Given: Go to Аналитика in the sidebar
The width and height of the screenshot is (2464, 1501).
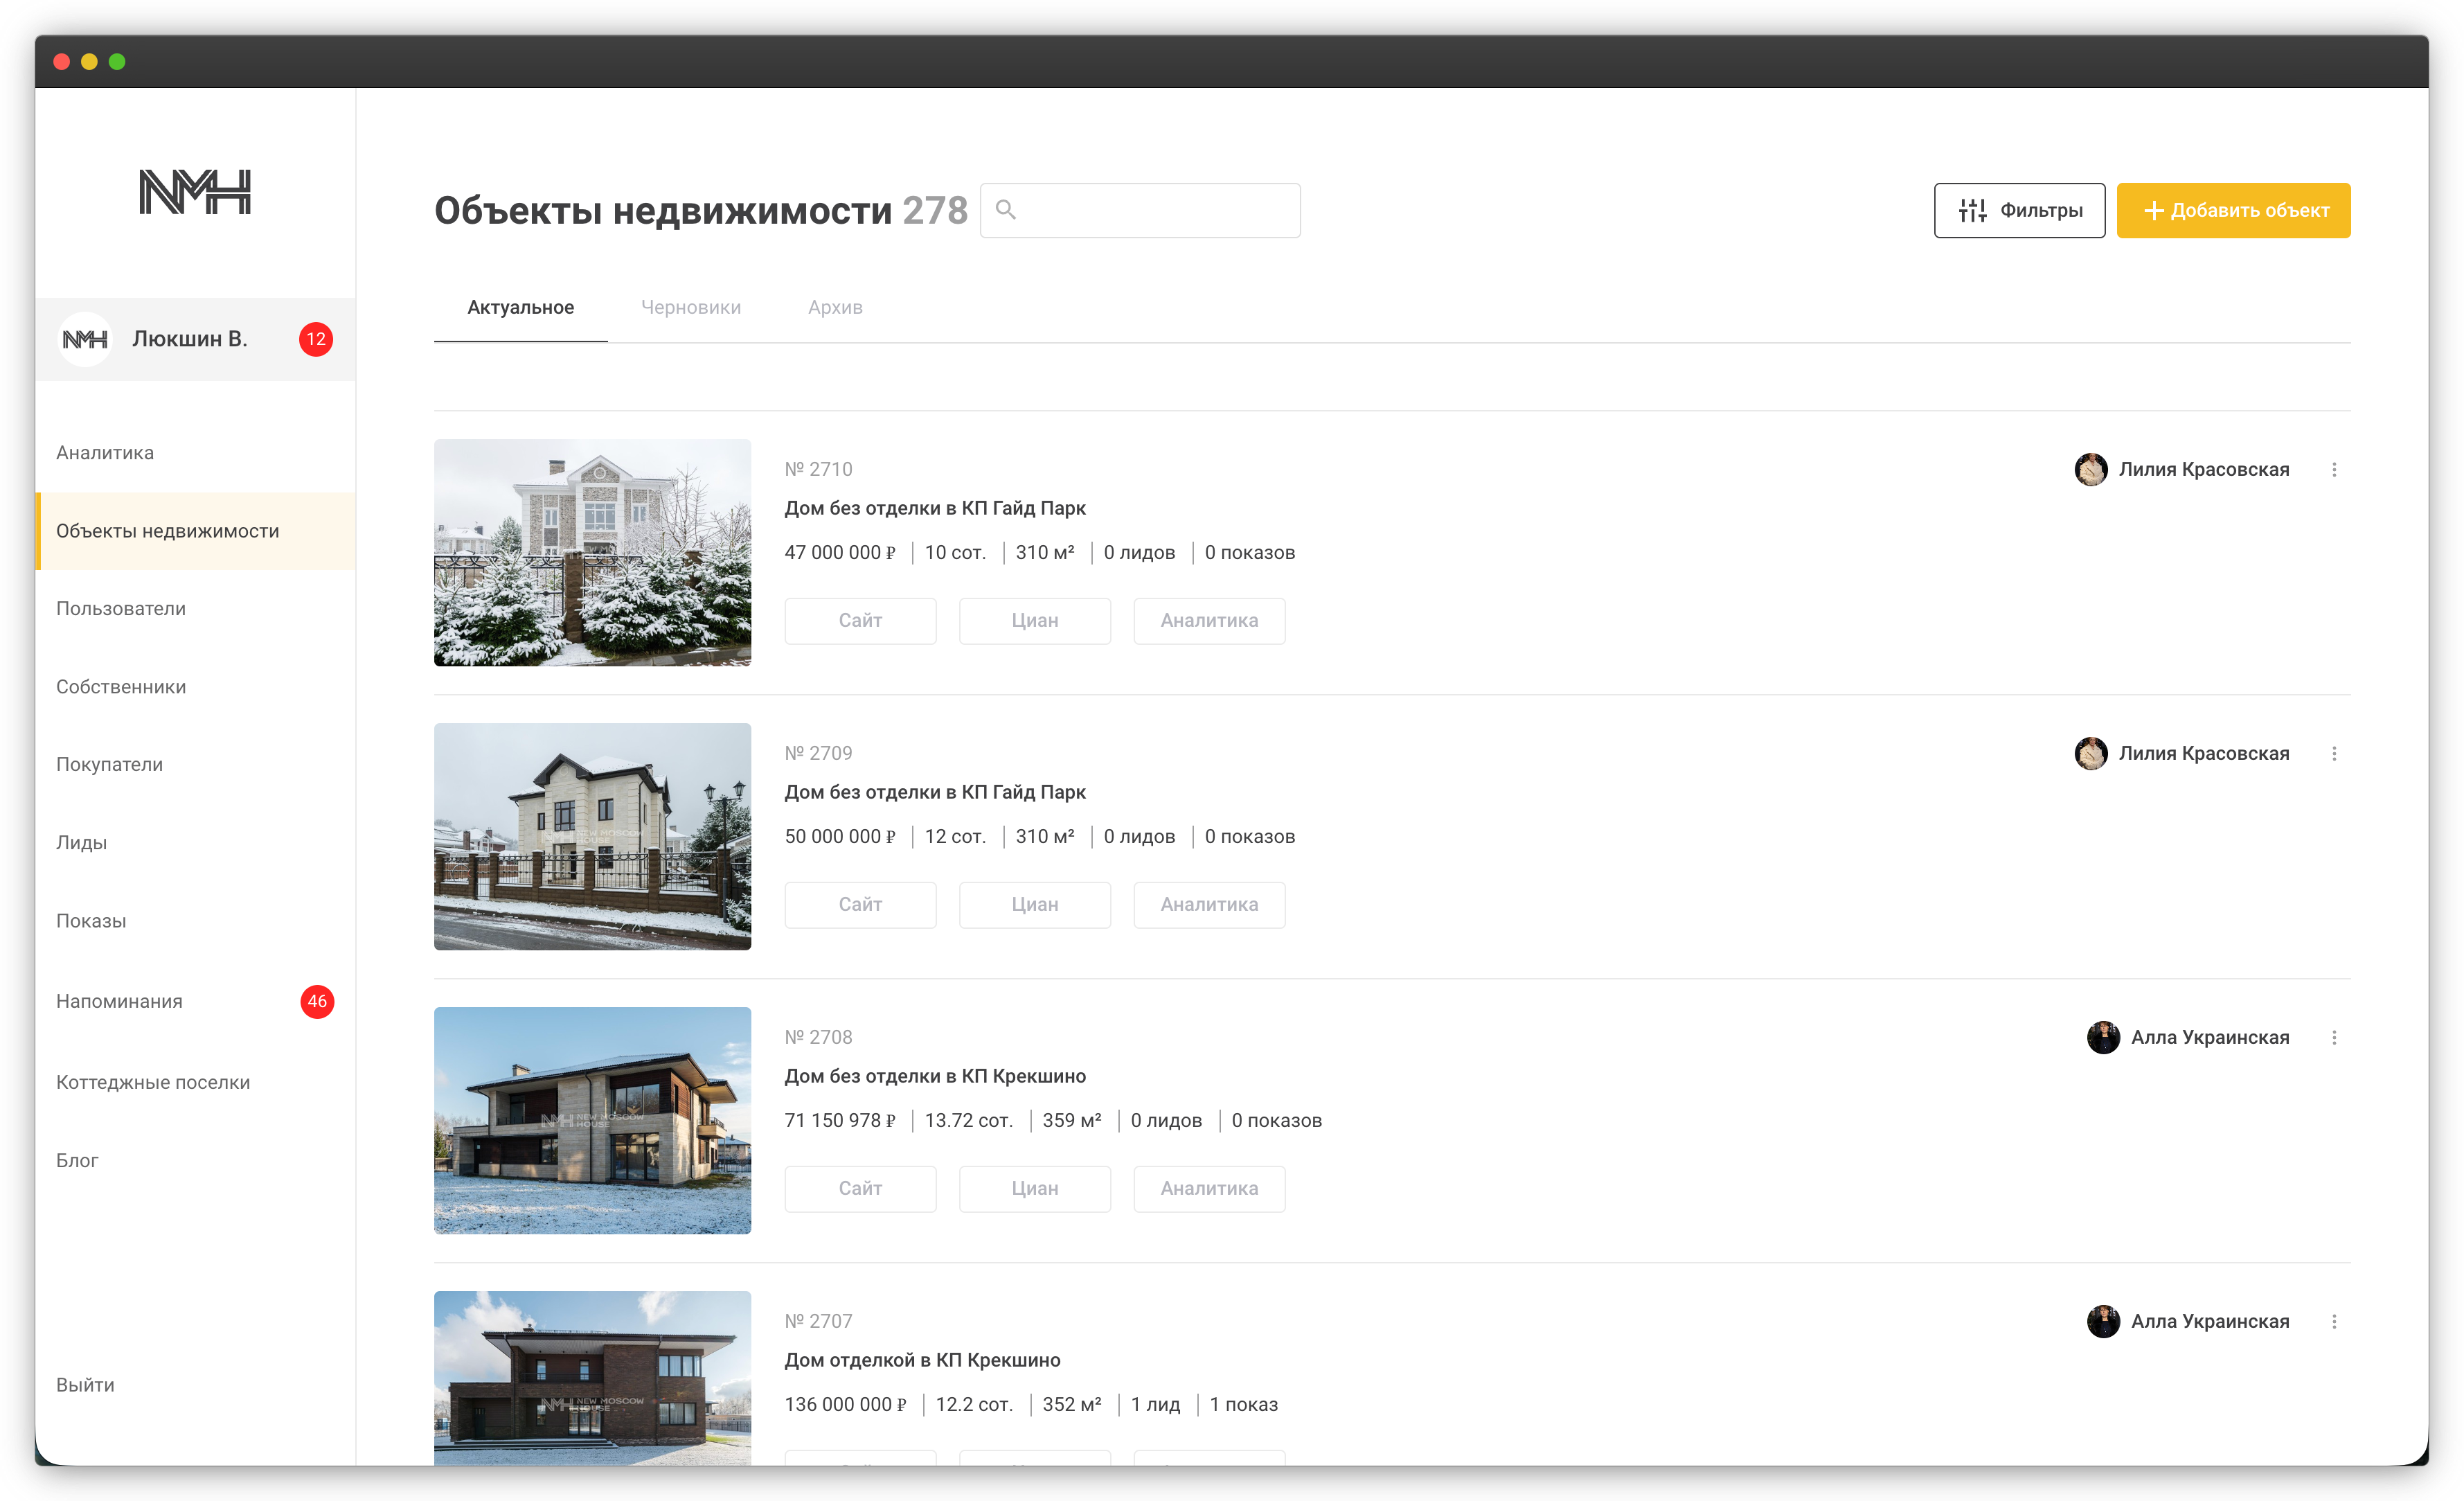Looking at the screenshot, I should point(105,453).
